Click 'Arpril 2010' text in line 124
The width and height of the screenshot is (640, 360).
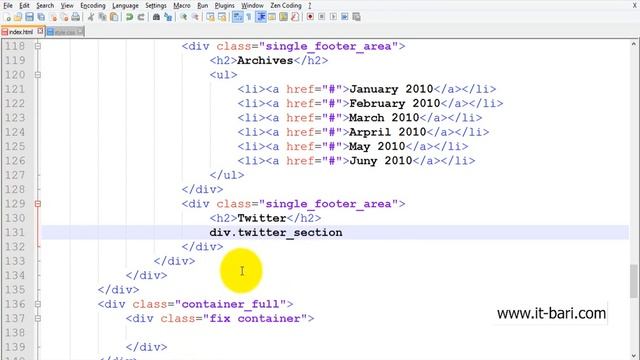click(388, 132)
